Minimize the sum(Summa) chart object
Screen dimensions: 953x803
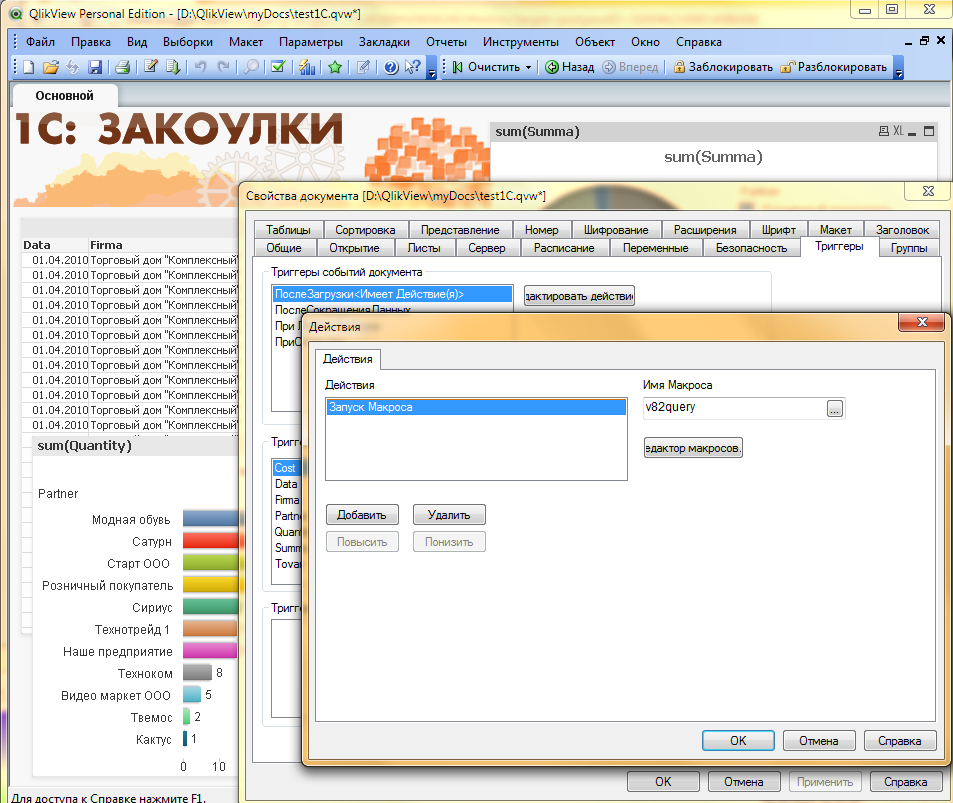tap(912, 132)
